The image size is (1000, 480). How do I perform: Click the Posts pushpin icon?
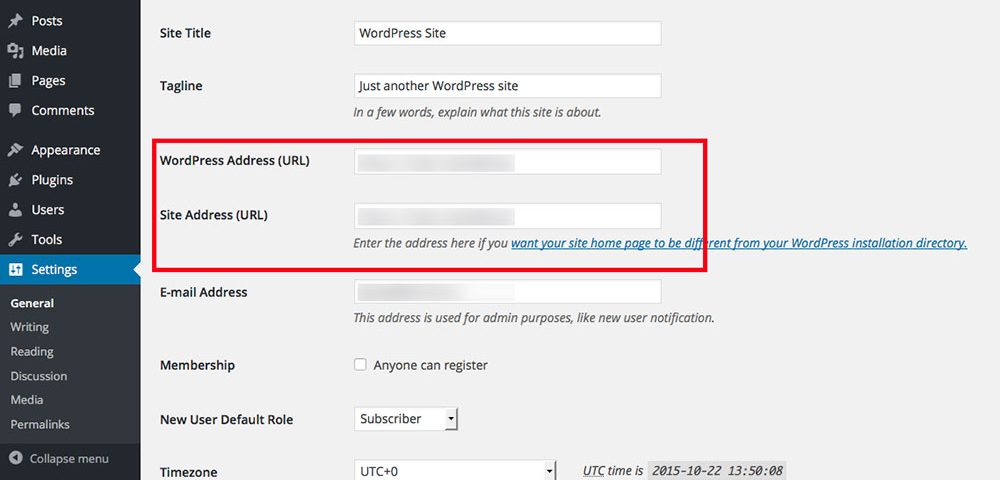tap(15, 21)
